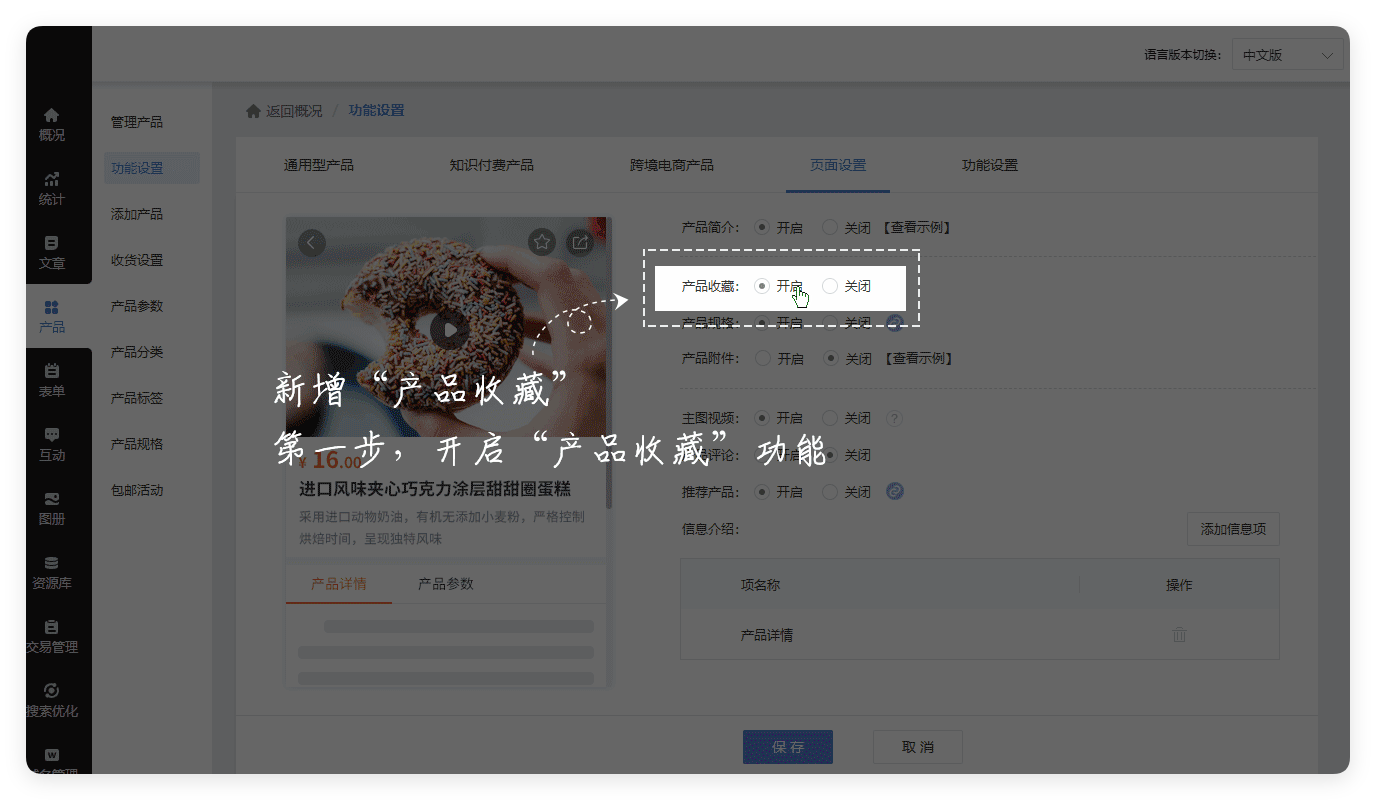Click the 保存 save button

pyautogui.click(x=788, y=747)
